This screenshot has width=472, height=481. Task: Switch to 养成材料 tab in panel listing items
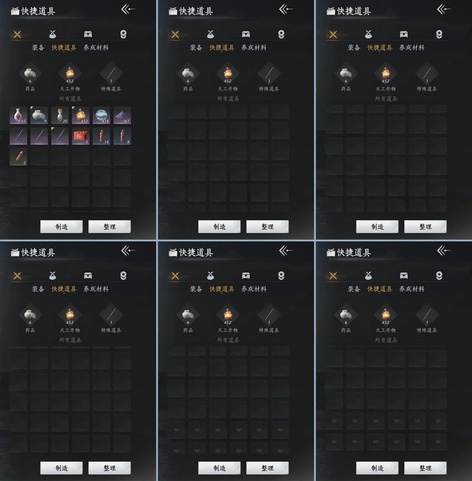click(96, 48)
